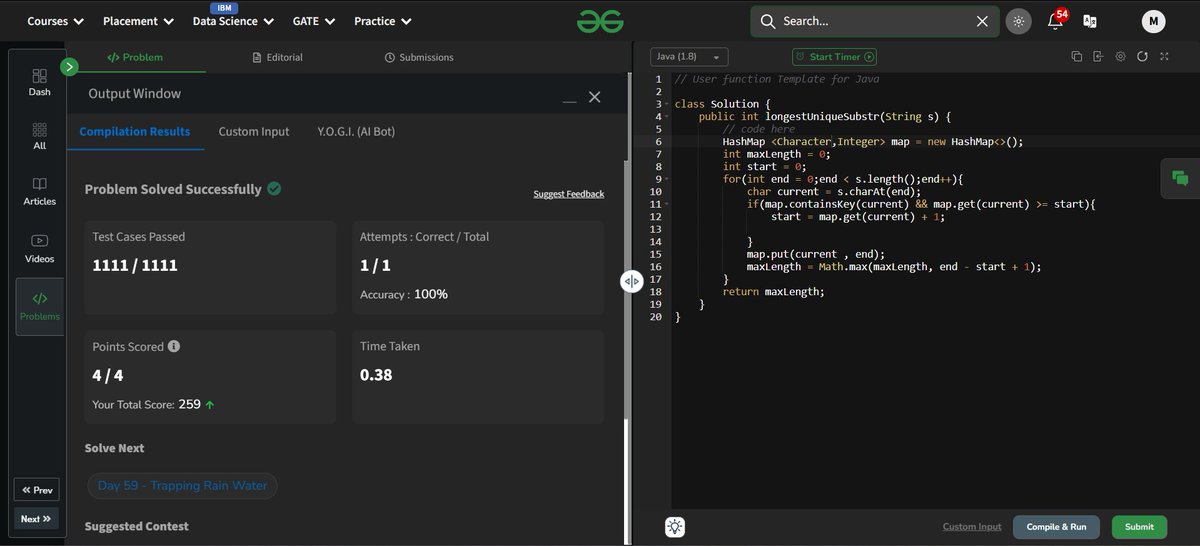Open the language translate icon

1090,21
